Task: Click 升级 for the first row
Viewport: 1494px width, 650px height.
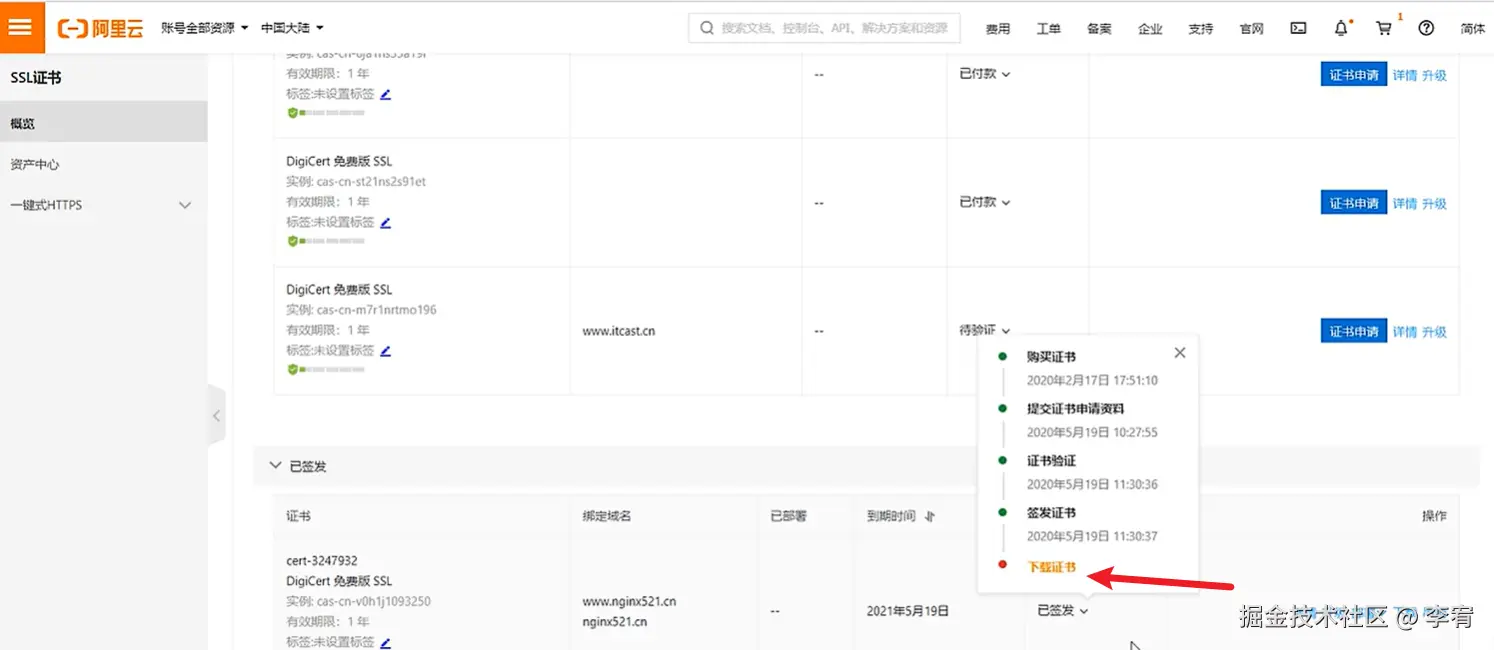Action: coord(1435,75)
